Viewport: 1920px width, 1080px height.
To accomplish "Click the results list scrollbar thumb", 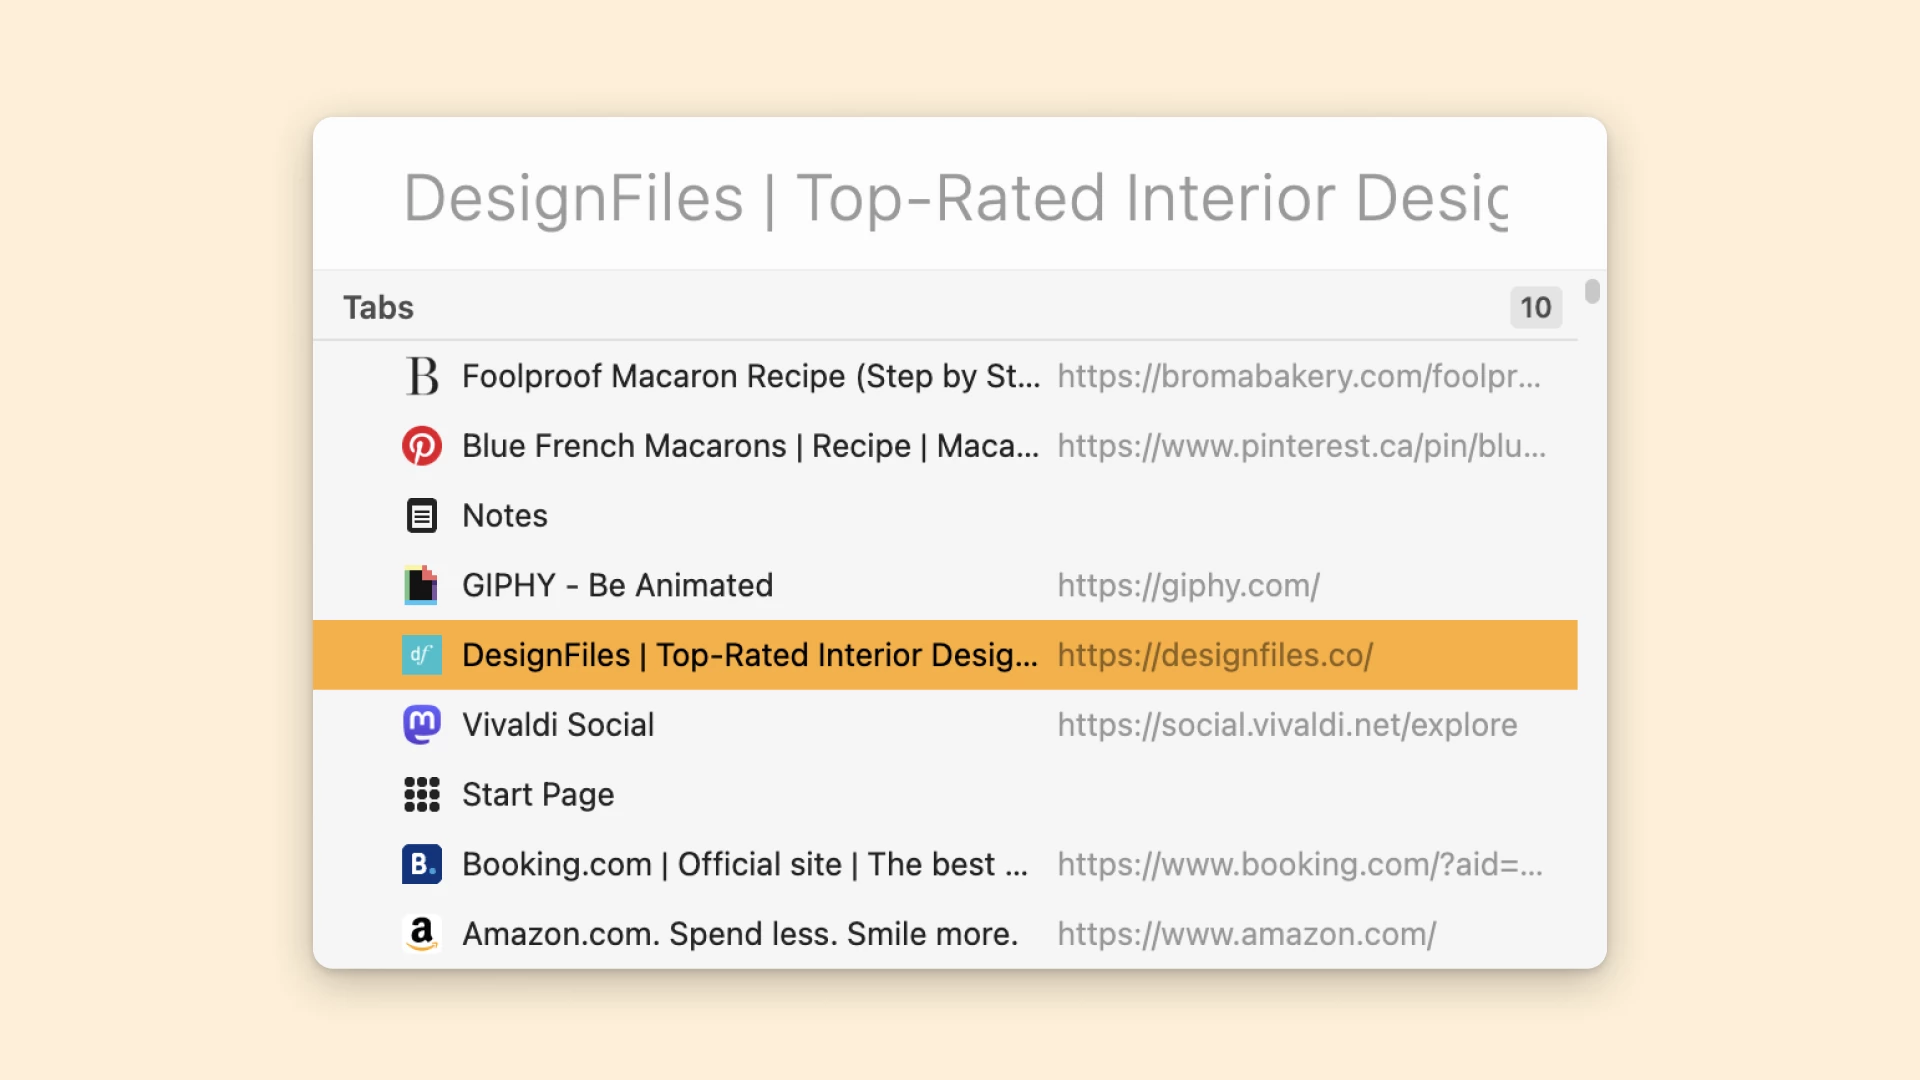I will (1592, 291).
